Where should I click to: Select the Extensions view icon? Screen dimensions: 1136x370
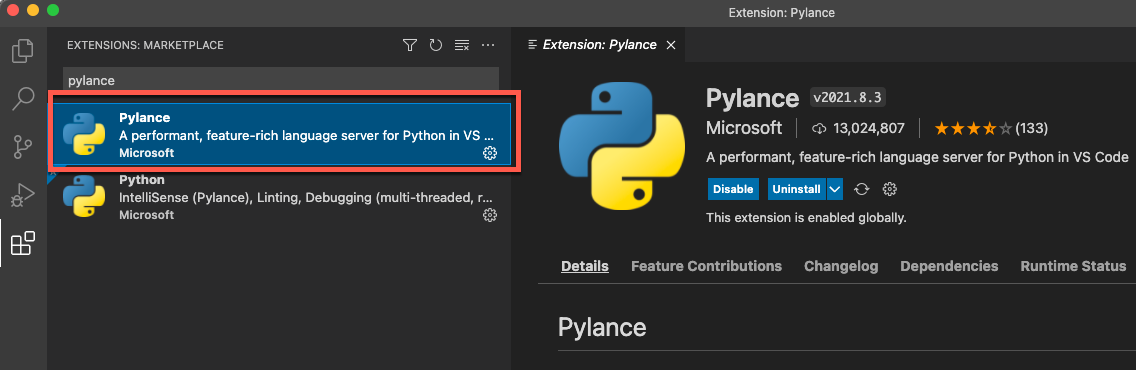coord(22,243)
